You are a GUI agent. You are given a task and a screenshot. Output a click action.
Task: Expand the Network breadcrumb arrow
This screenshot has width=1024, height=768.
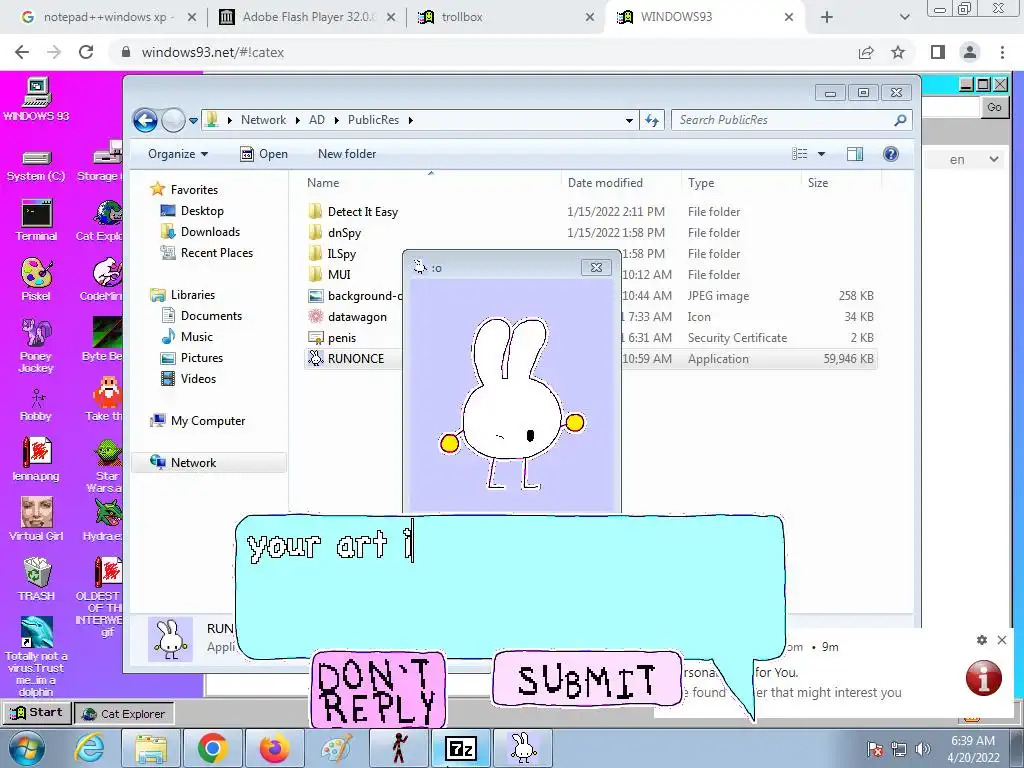(x=297, y=120)
